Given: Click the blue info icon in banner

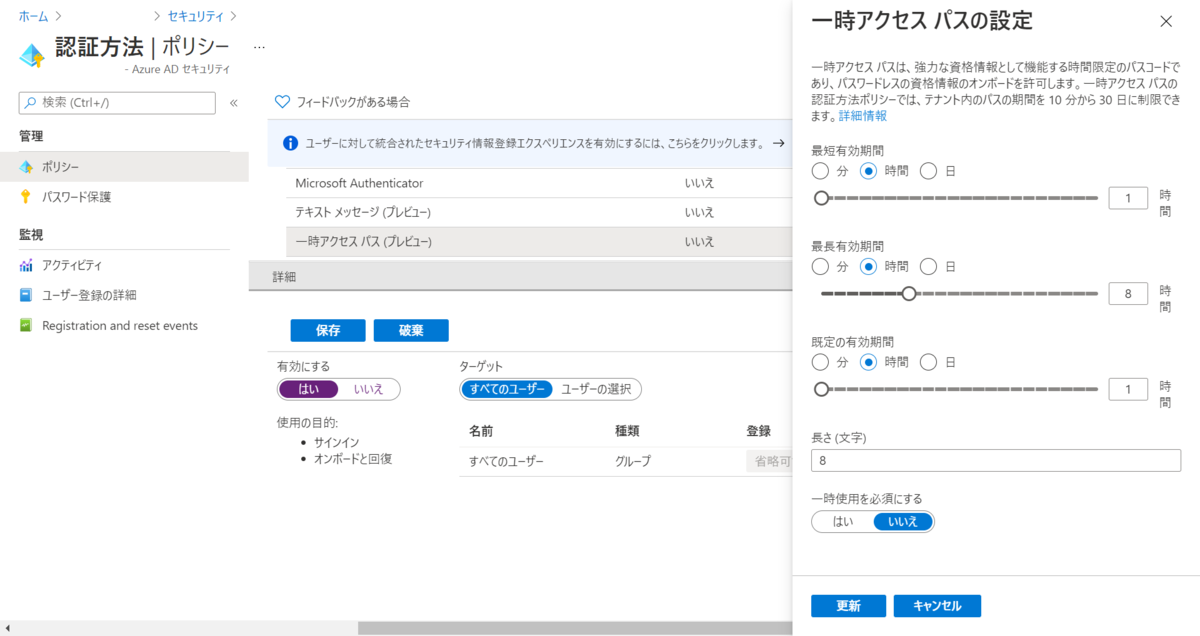Looking at the screenshot, I should tap(290, 143).
